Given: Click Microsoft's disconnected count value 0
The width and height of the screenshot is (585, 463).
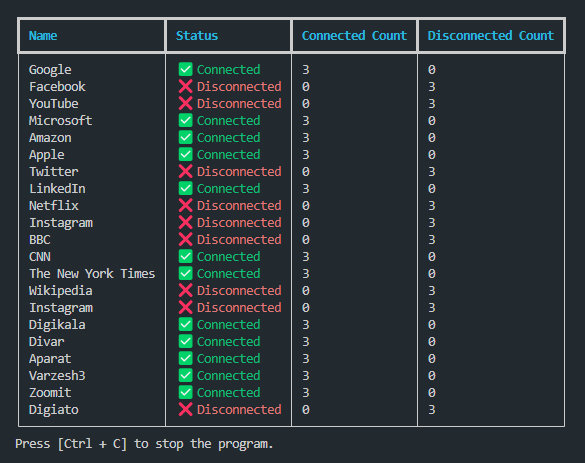Looking at the screenshot, I should pyautogui.click(x=432, y=121).
